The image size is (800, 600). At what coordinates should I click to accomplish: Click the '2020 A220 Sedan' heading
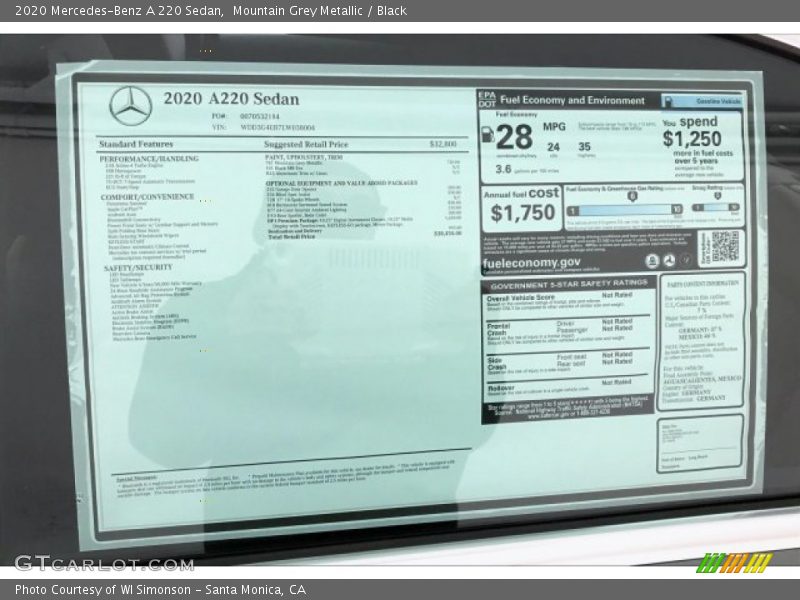pyautogui.click(x=231, y=98)
